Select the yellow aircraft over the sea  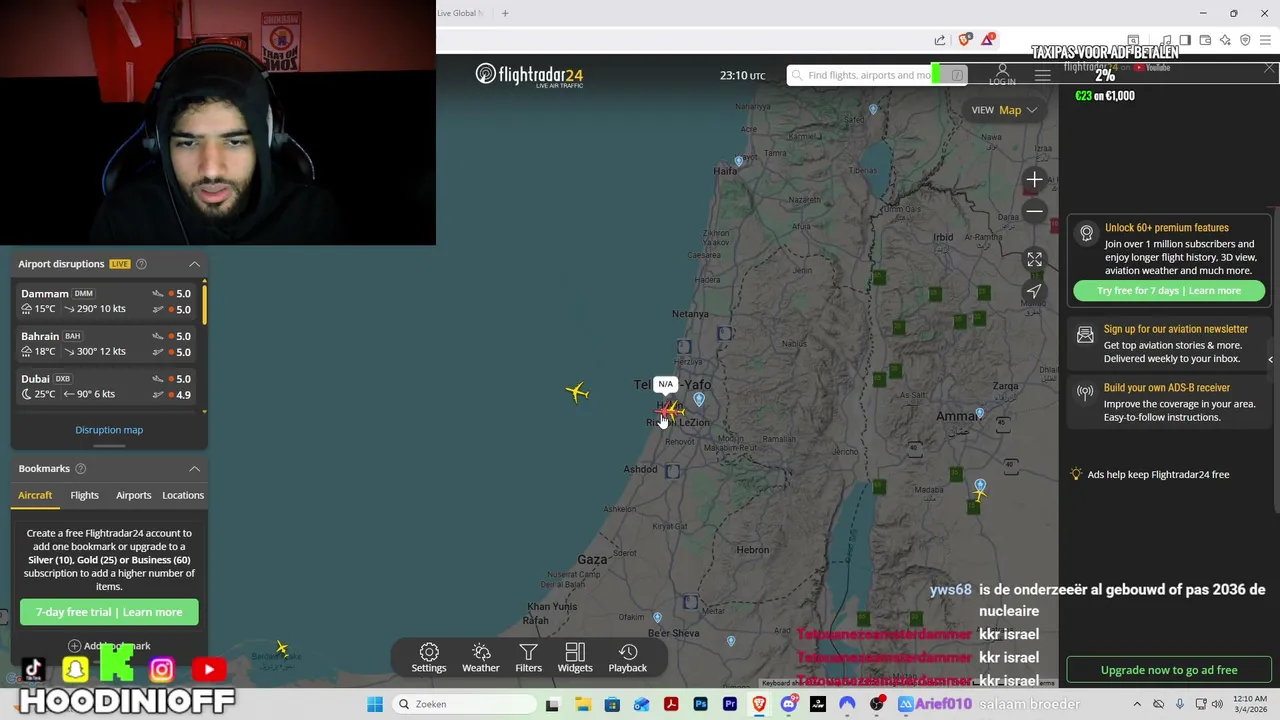point(577,392)
